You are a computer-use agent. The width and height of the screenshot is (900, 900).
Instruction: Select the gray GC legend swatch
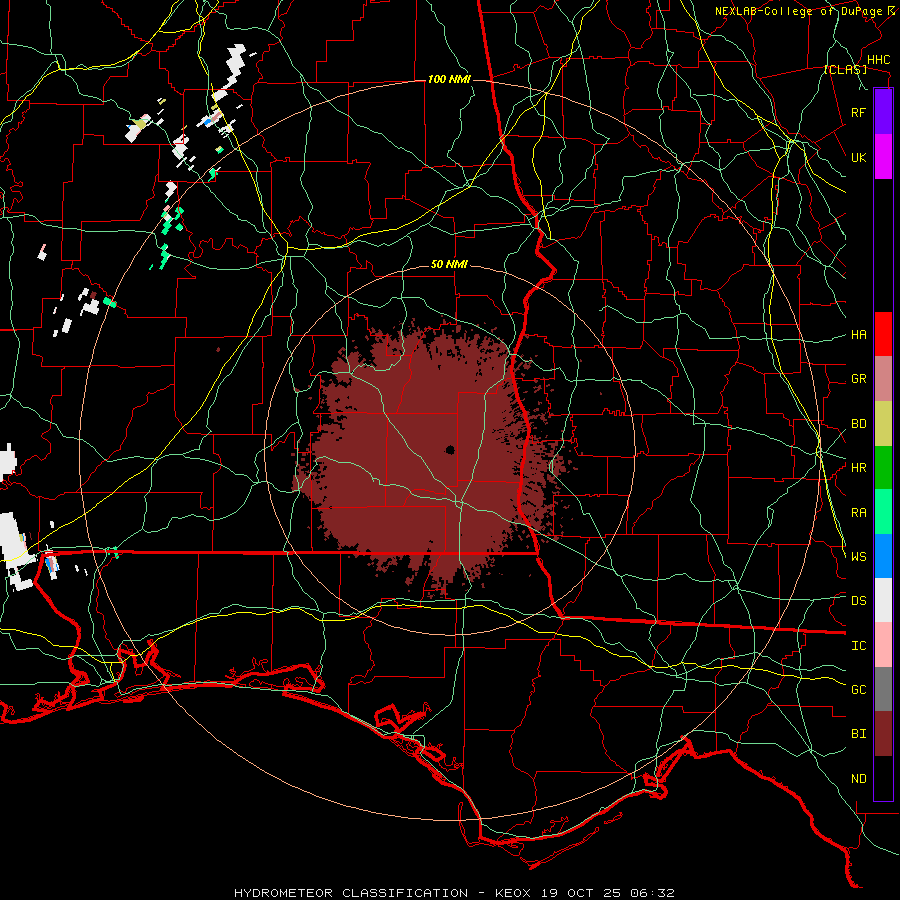883,689
